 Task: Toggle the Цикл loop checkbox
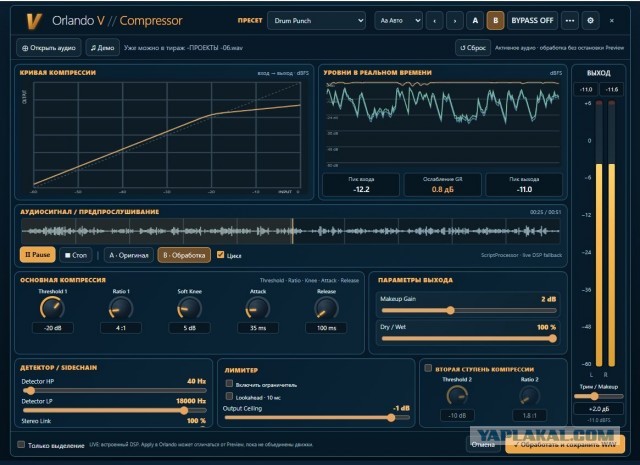220,255
